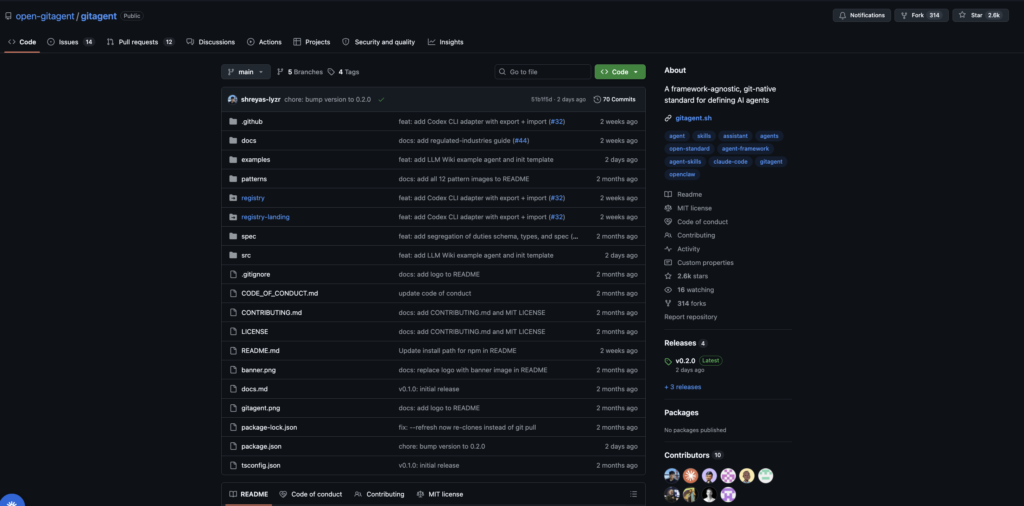The width and height of the screenshot is (1024, 506).
Task: View the 5 Branches list
Action: point(299,72)
